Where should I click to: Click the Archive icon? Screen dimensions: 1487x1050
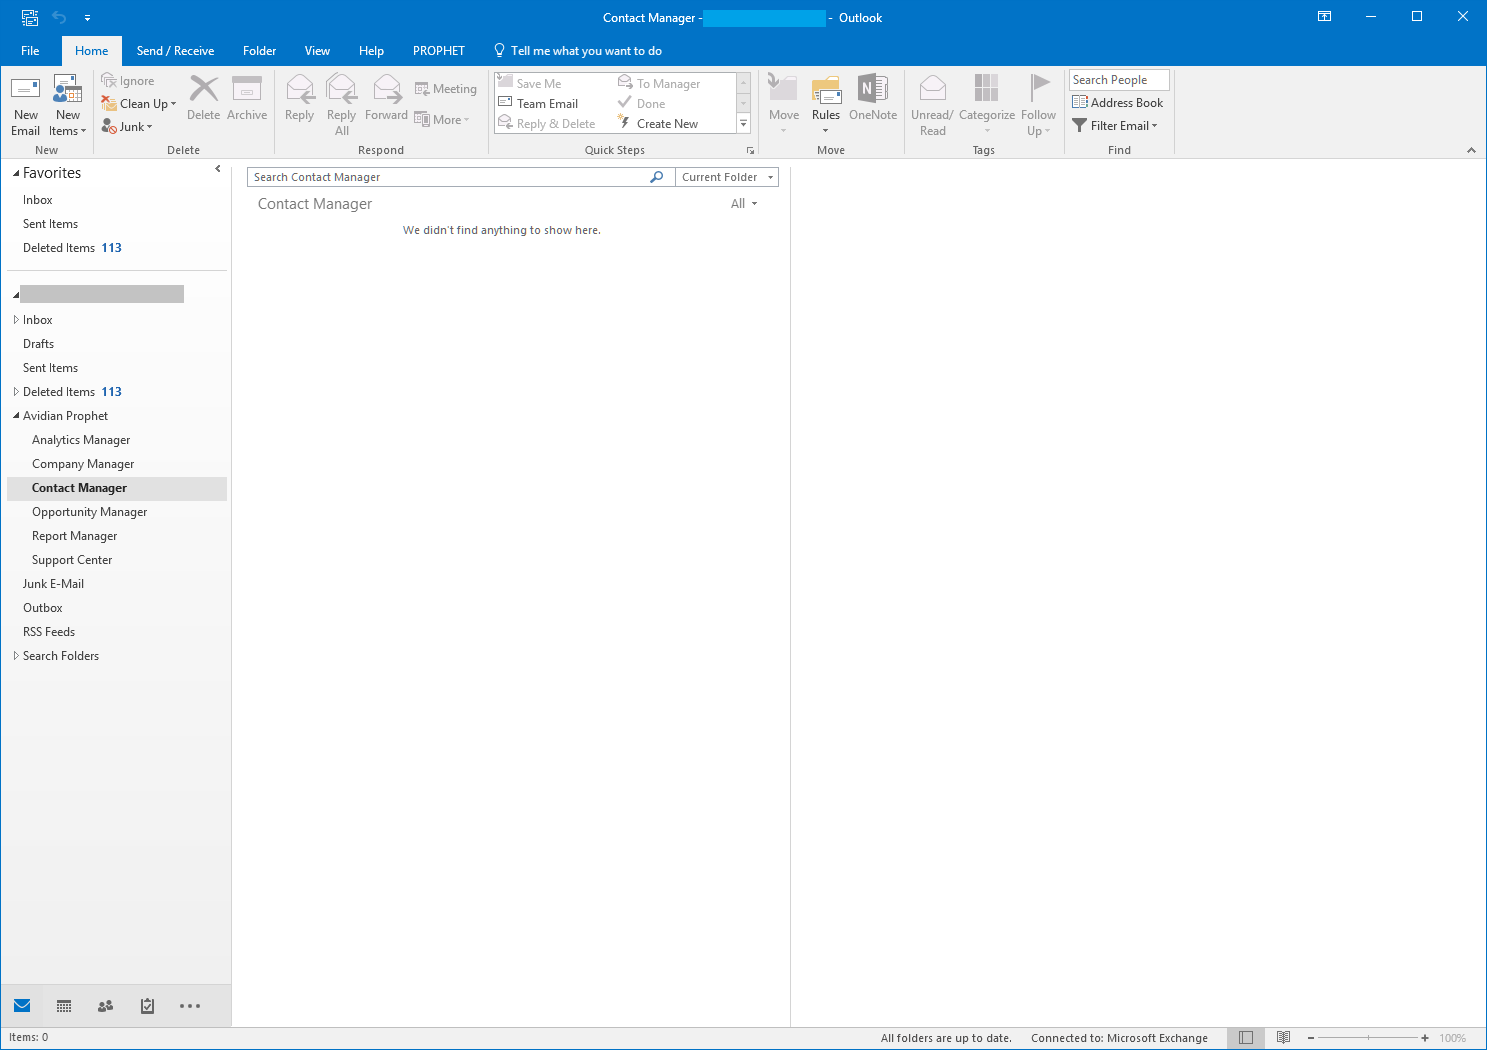pyautogui.click(x=247, y=89)
